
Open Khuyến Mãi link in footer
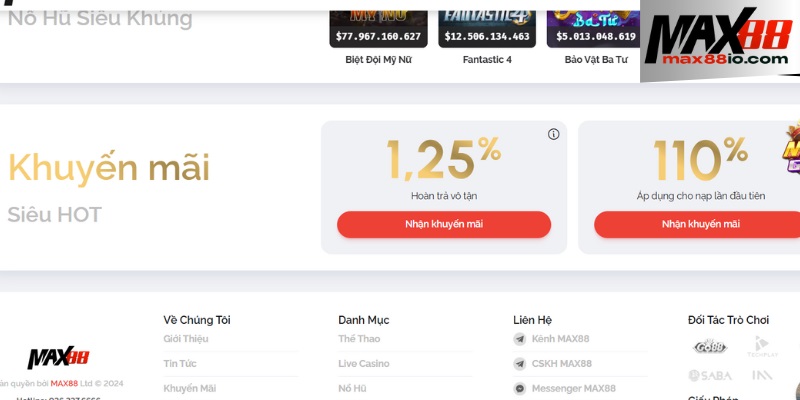coord(189,388)
